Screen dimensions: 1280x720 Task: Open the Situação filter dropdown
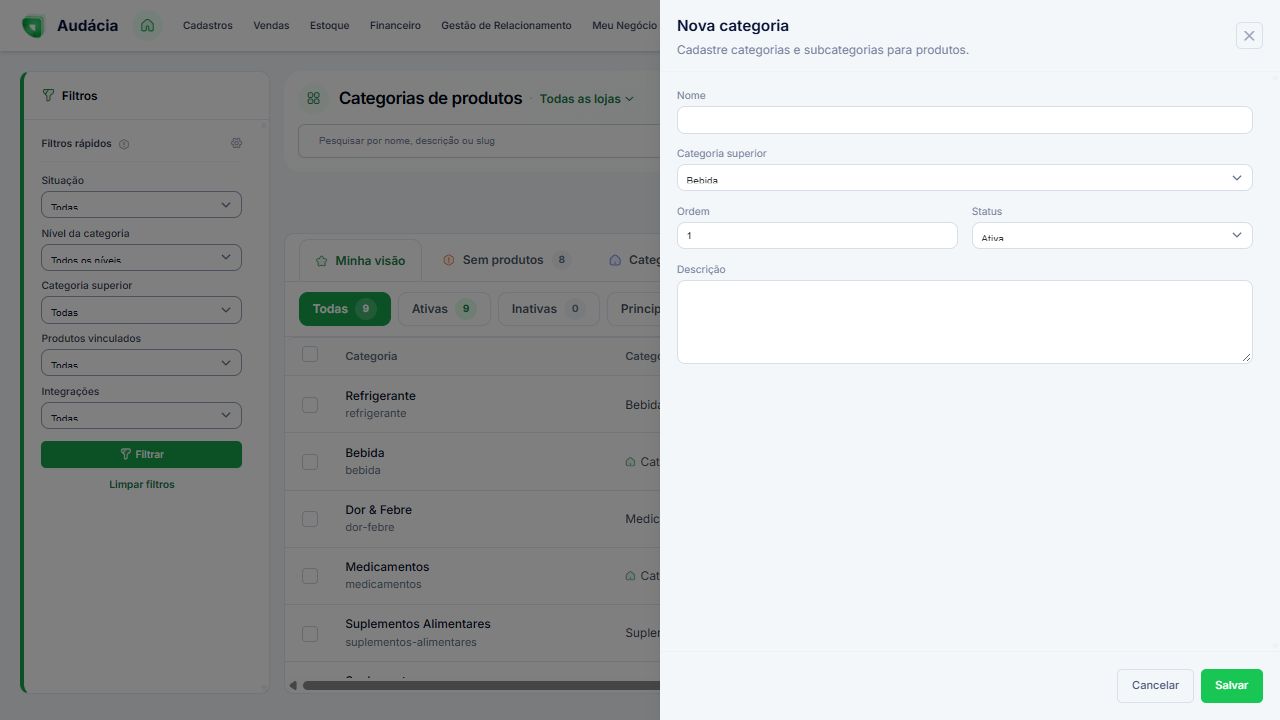click(x=141, y=204)
